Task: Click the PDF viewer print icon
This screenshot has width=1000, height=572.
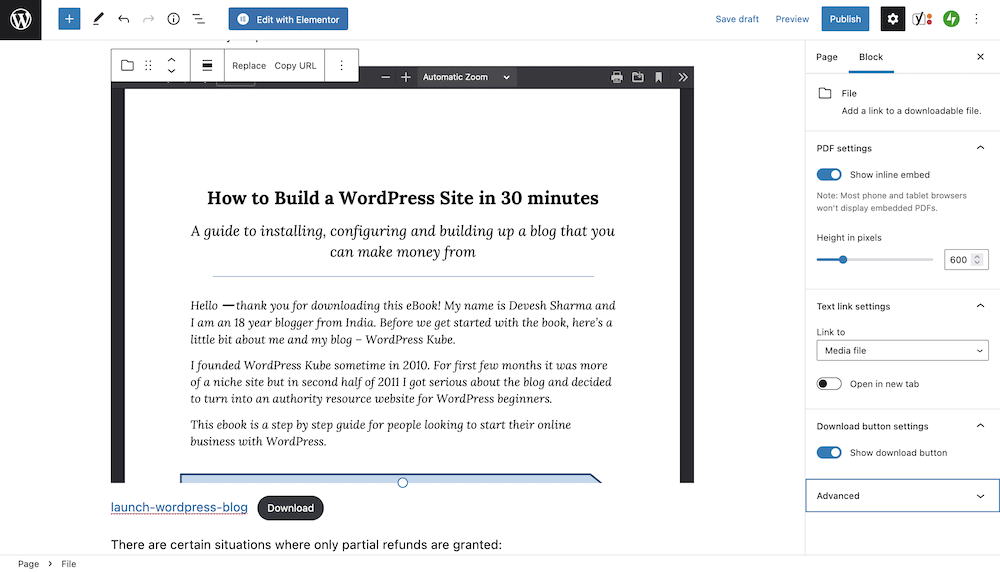Action: point(617,77)
